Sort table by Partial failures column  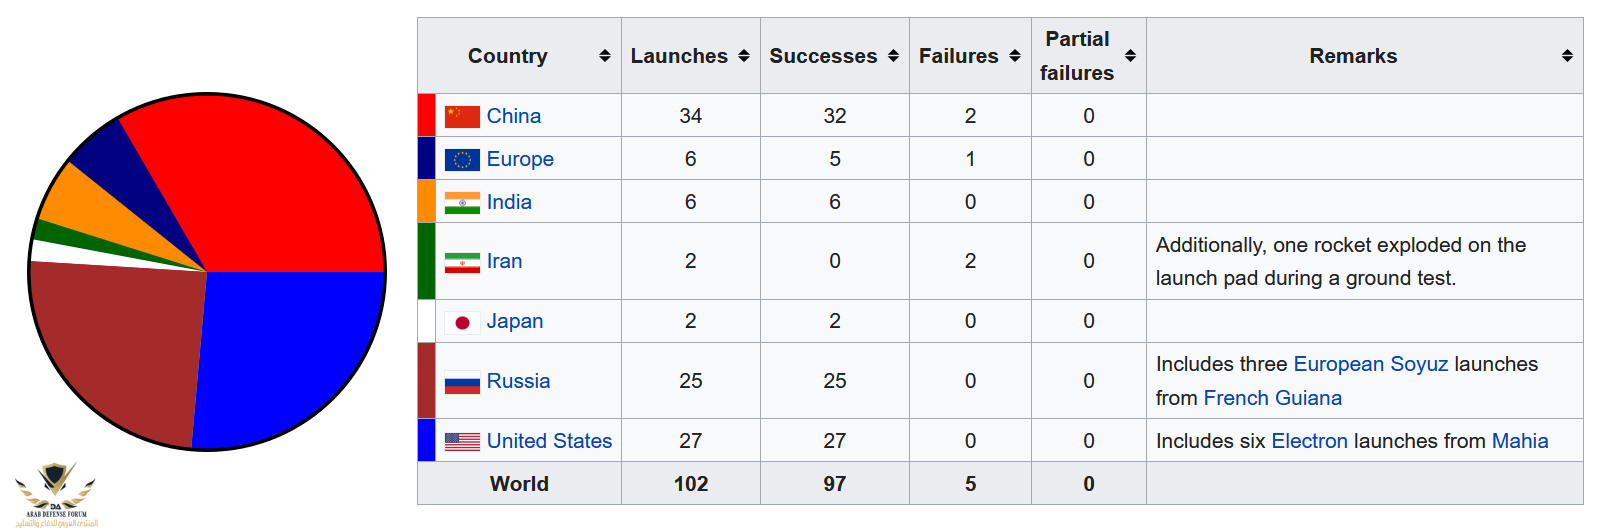(1130, 56)
